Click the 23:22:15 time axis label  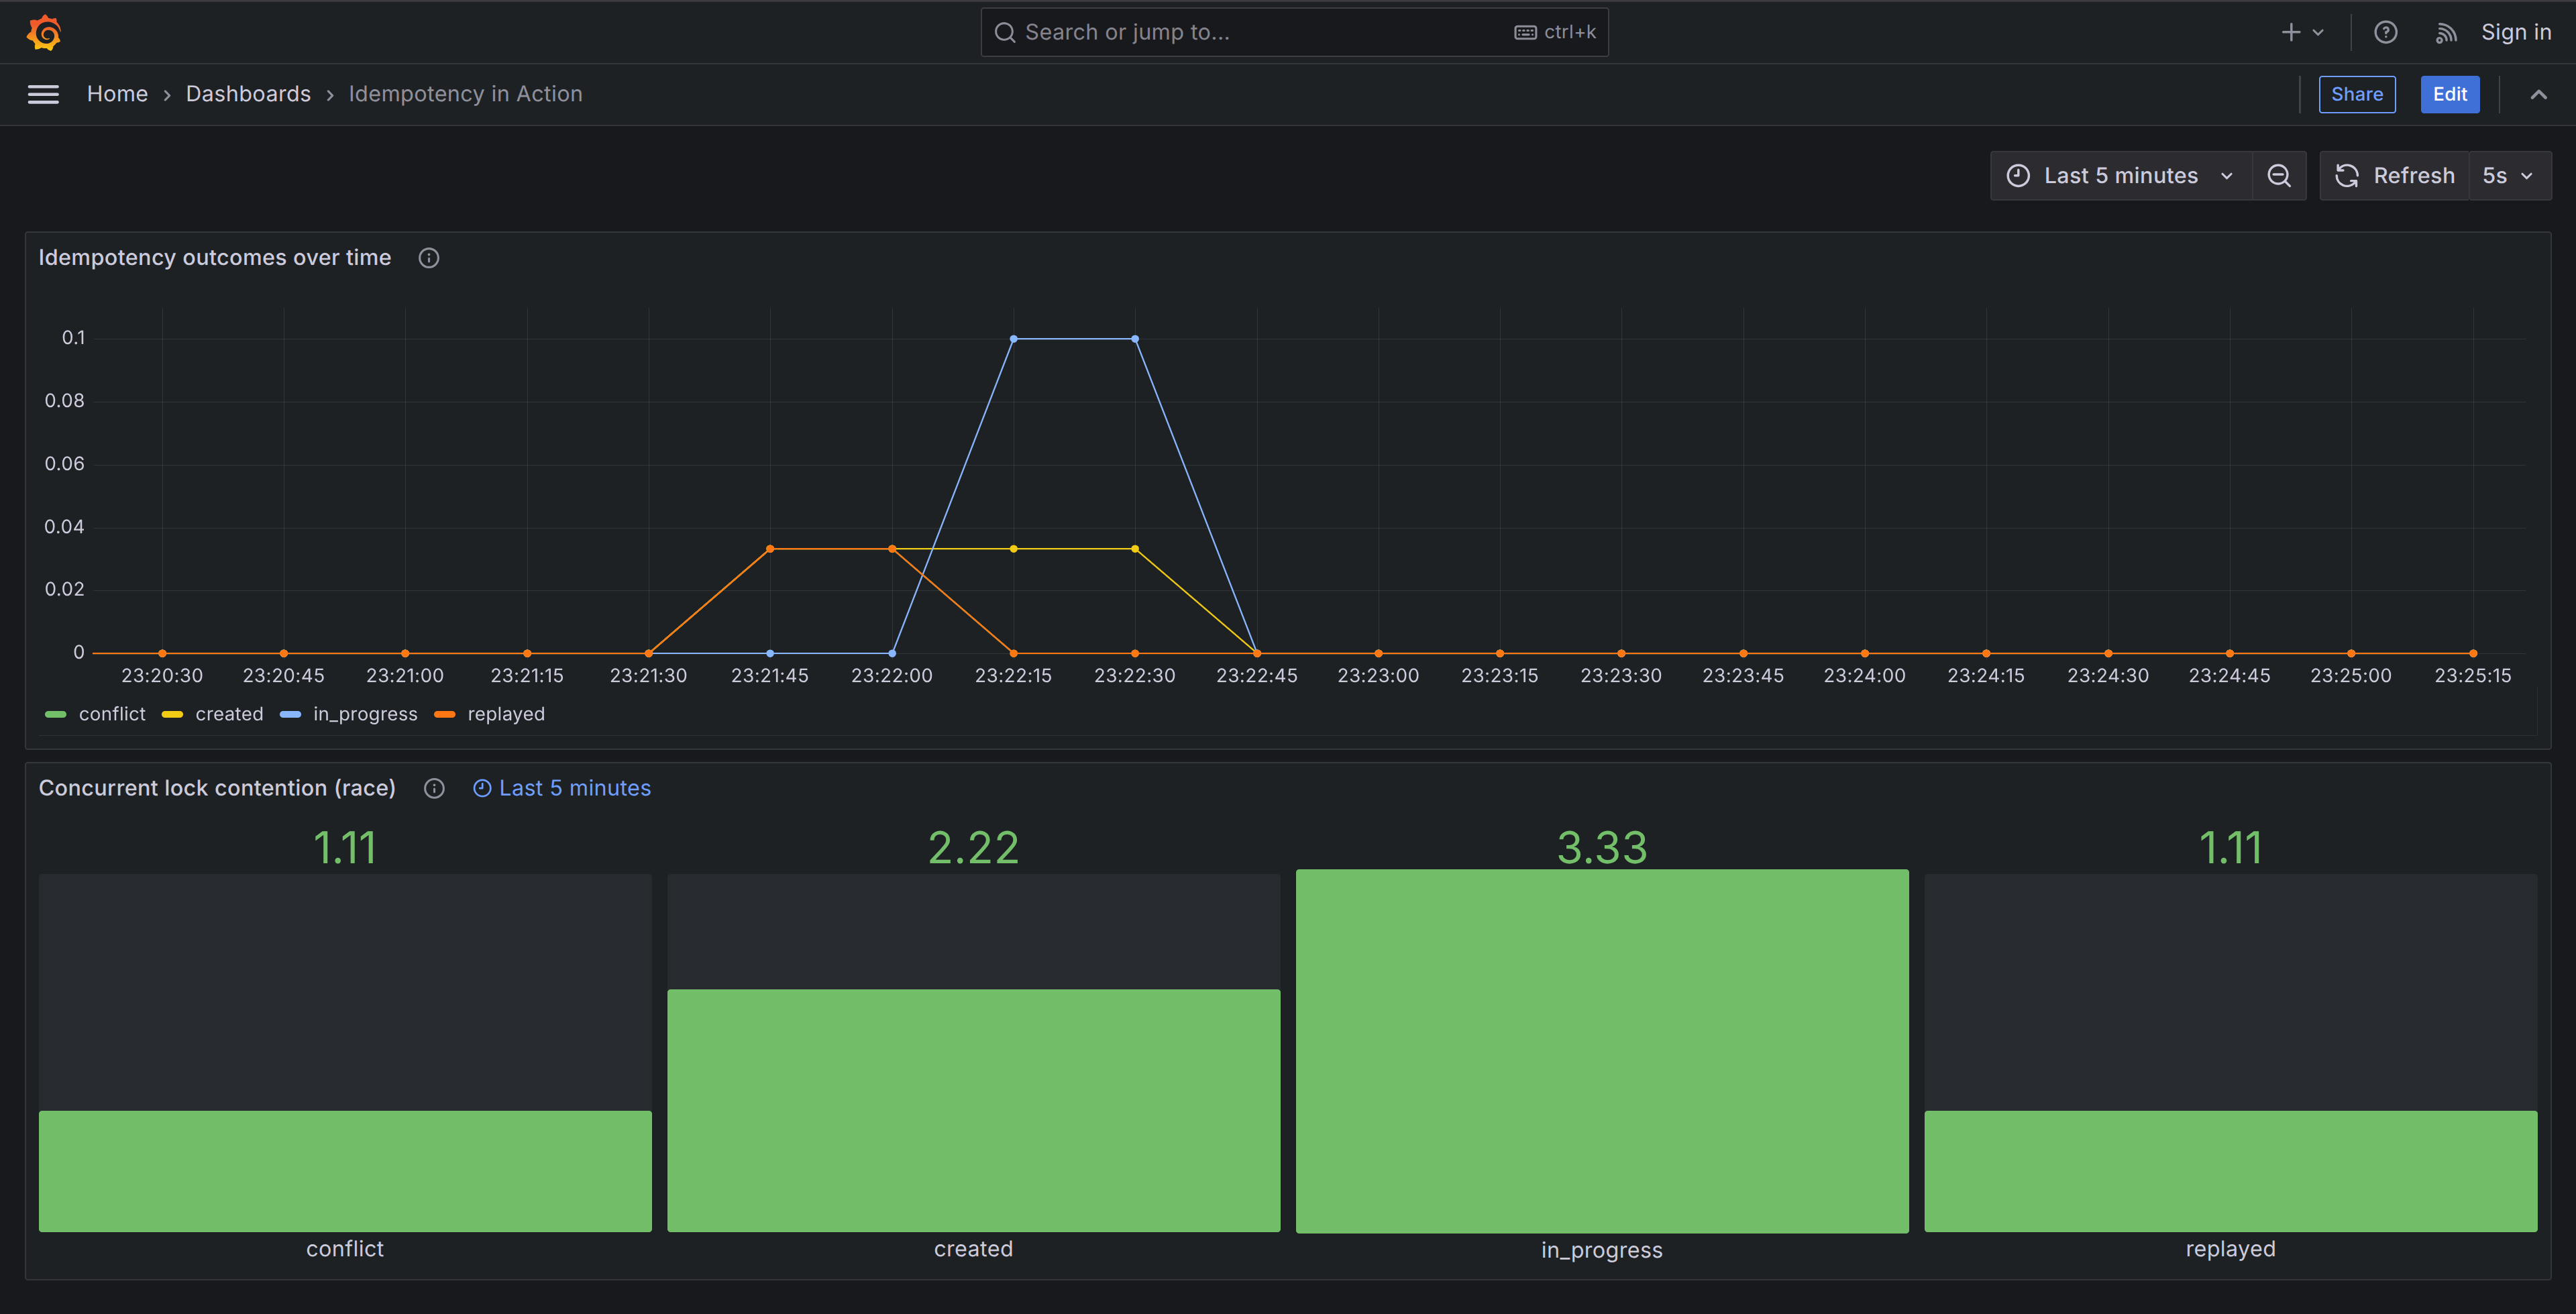(1013, 675)
